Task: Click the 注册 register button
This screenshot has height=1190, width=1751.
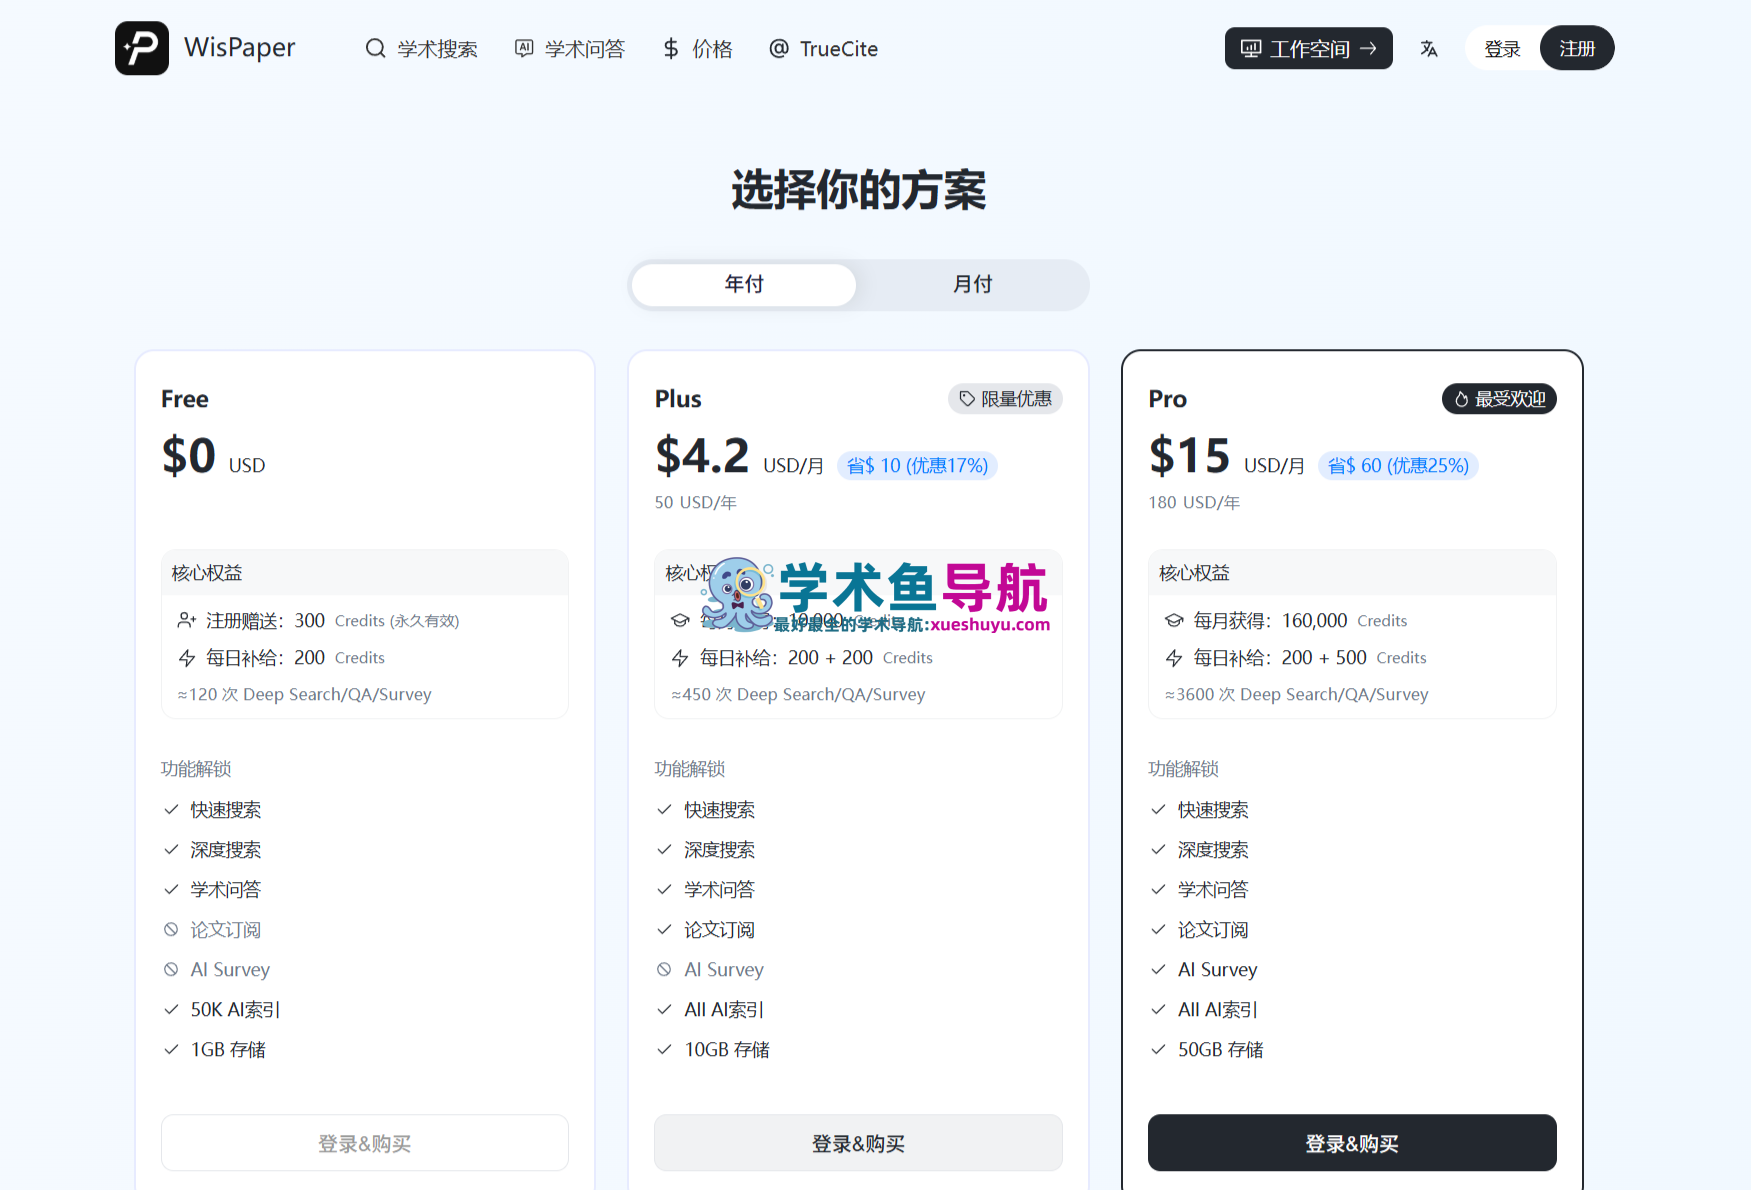Action: click(1577, 48)
